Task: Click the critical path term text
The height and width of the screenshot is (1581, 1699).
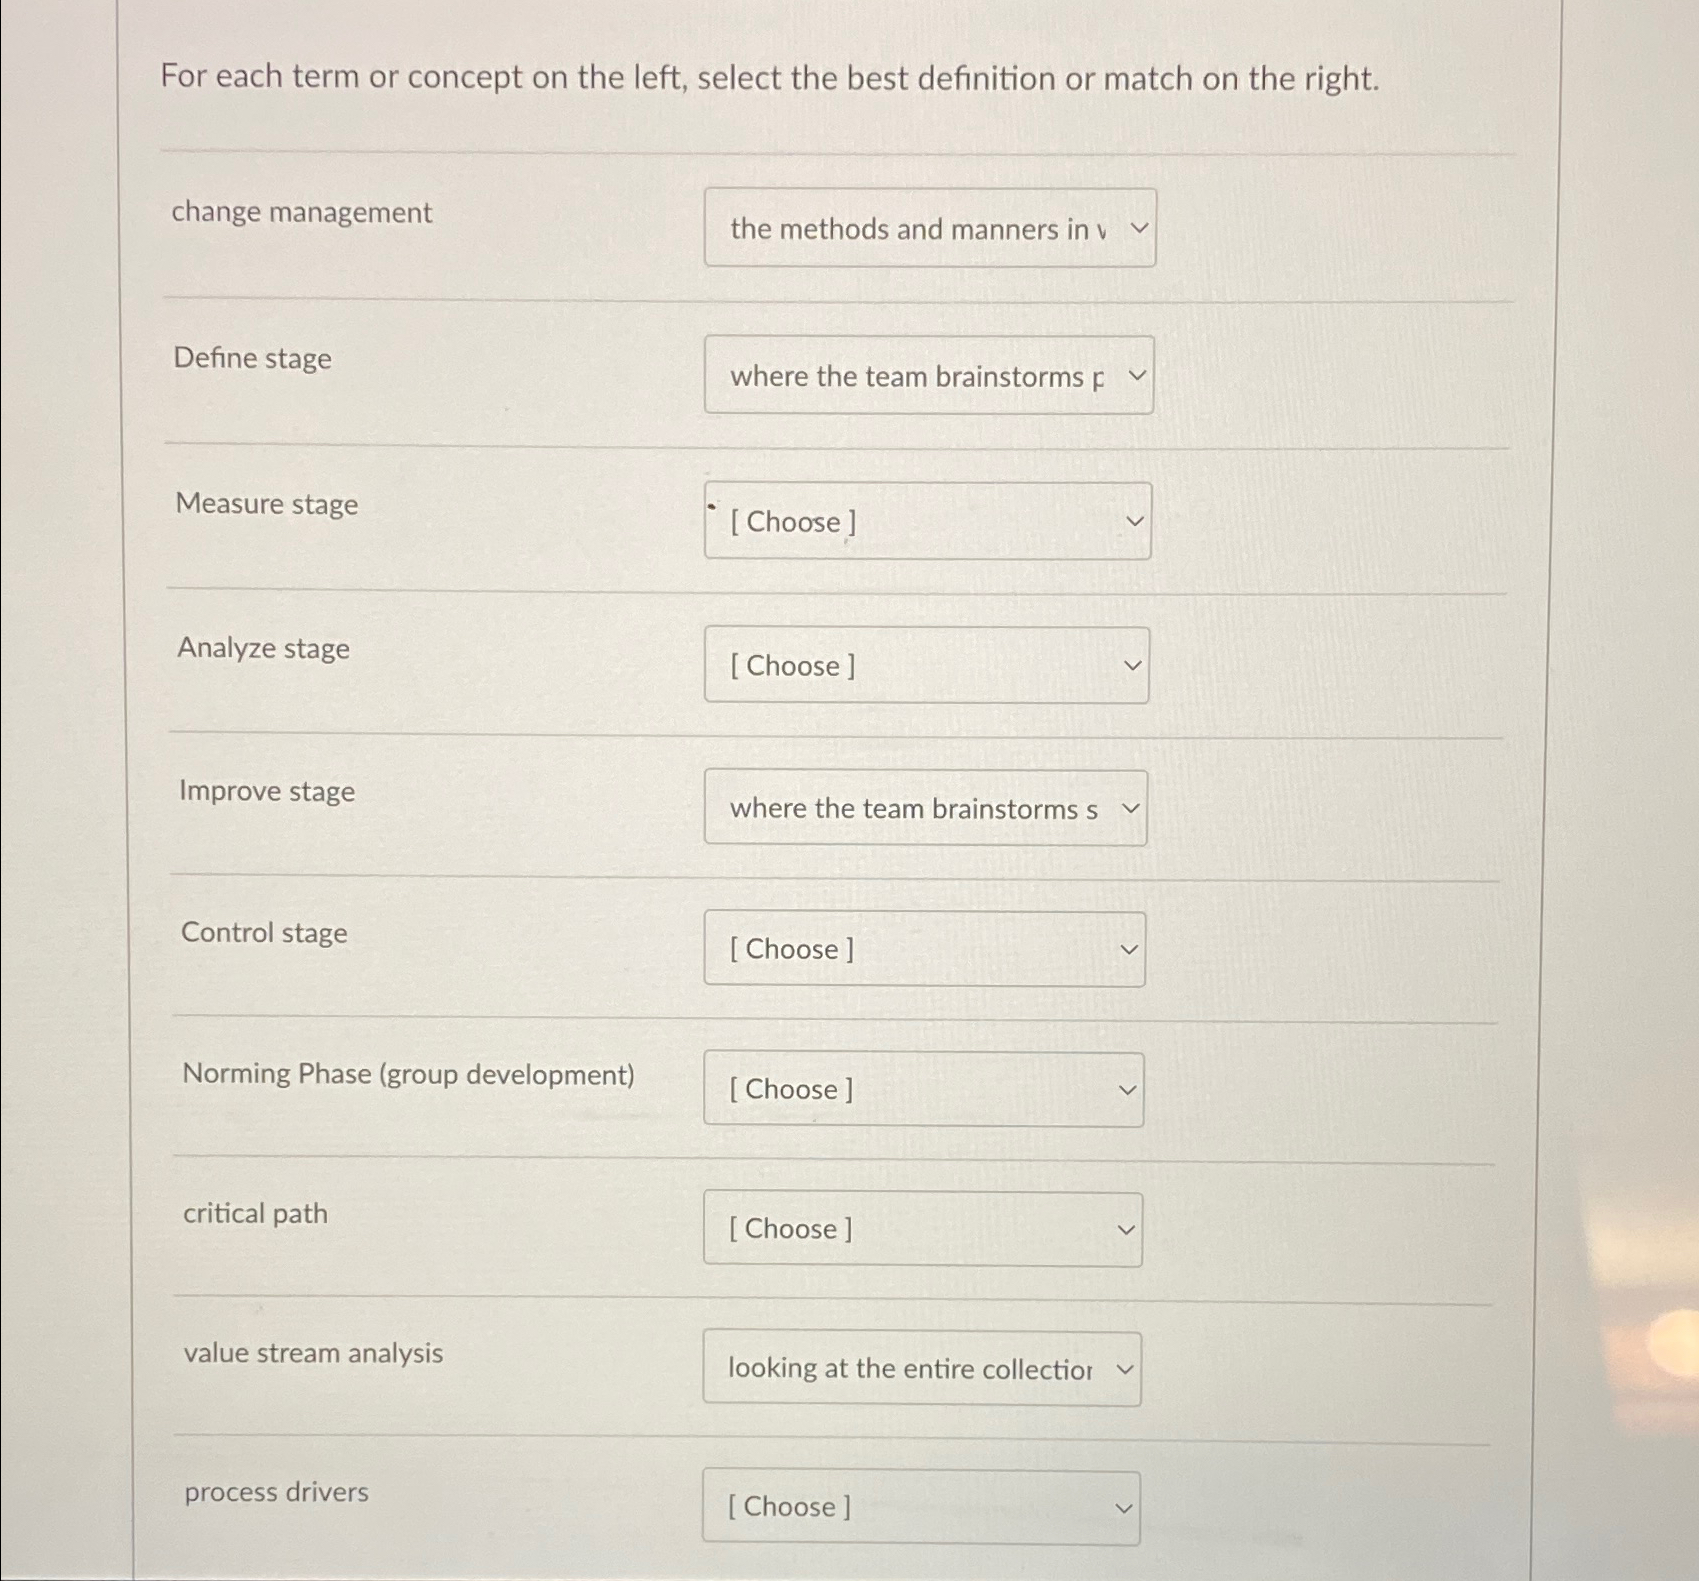Action: 255,1213
